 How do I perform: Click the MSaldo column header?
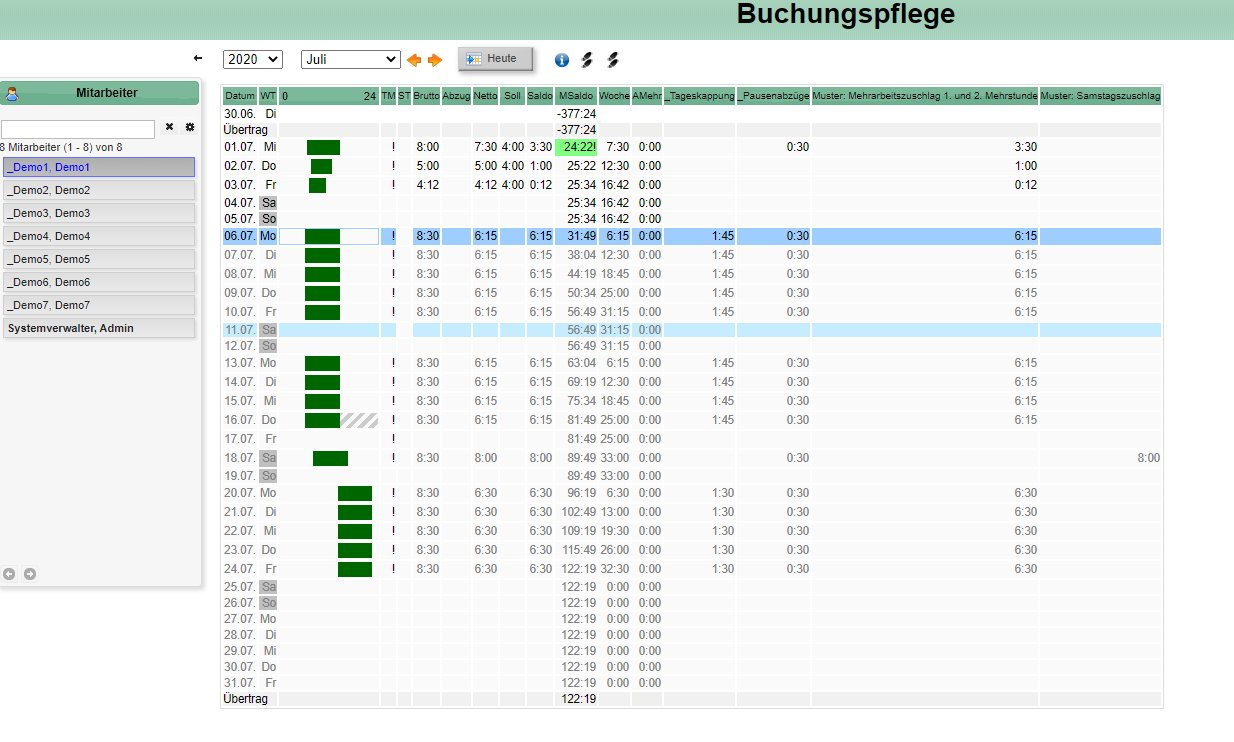click(576, 97)
